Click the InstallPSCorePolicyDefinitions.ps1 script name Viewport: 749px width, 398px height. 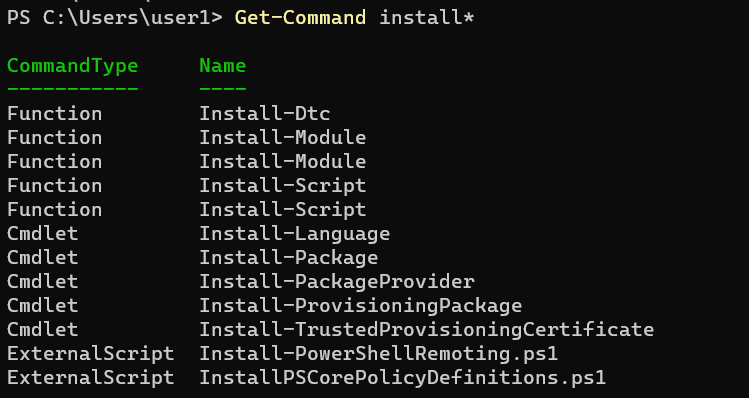coord(403,377)
